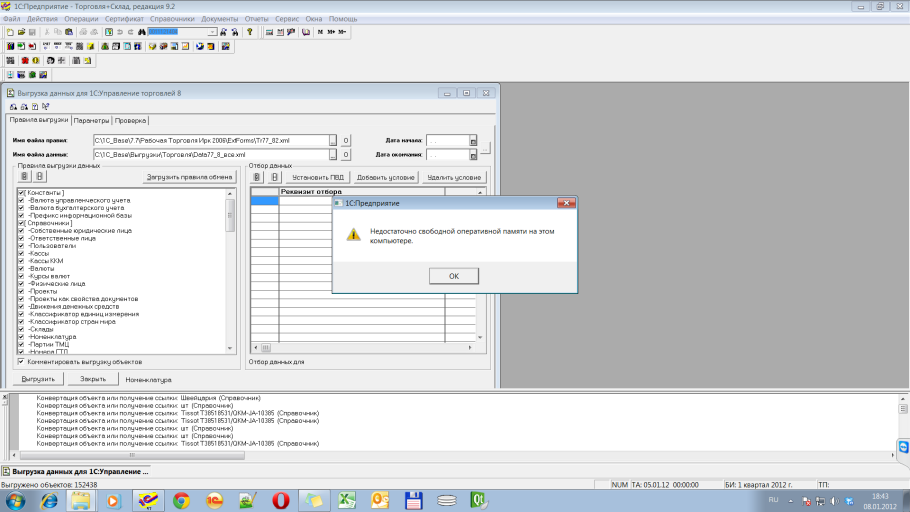Screen dimensions: 910x512
Task: Click the binoculars Find icon in toolbar
Action: point(142,32)
